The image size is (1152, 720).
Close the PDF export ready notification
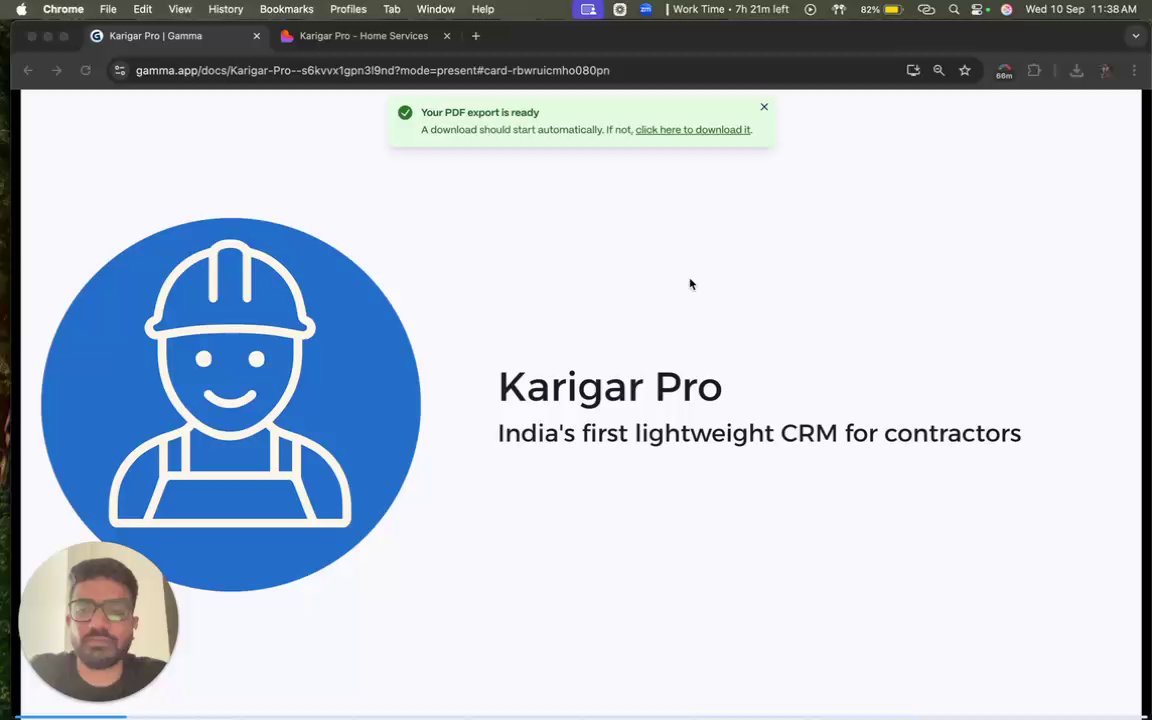[764, 107]
